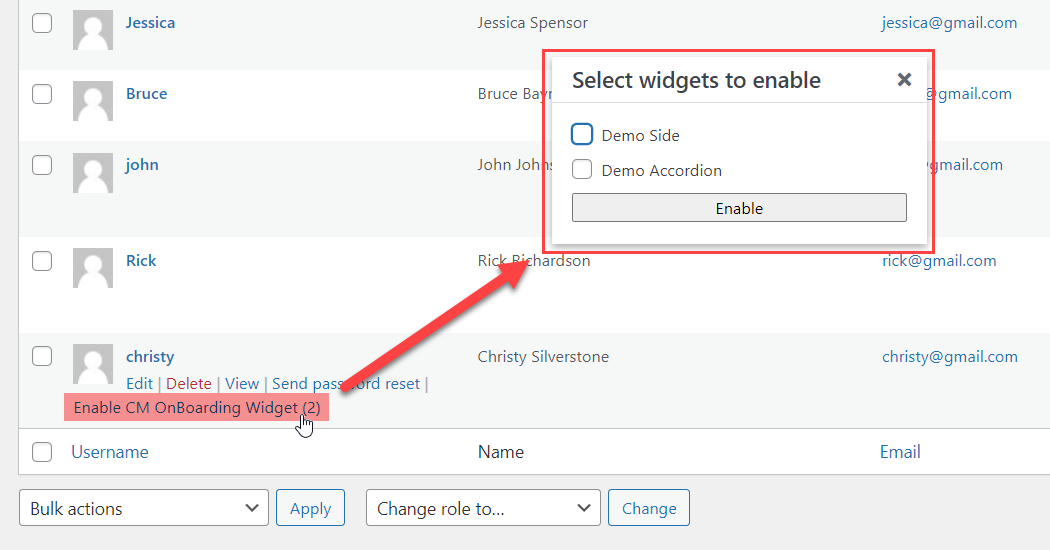Sort users by Email column footer
1050x550 pixels.
point(900,452)
